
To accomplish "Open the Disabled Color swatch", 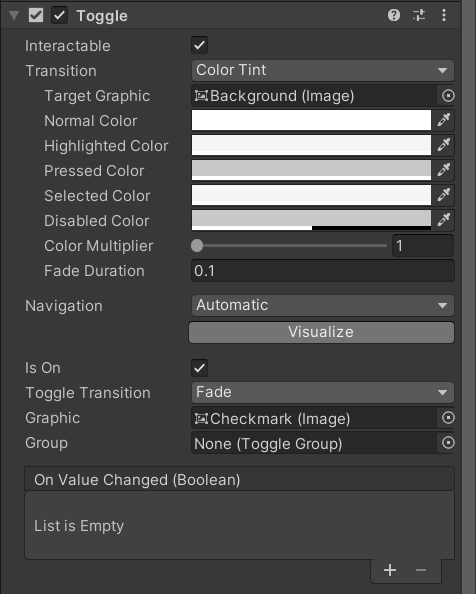I will [x=311, y=220].
